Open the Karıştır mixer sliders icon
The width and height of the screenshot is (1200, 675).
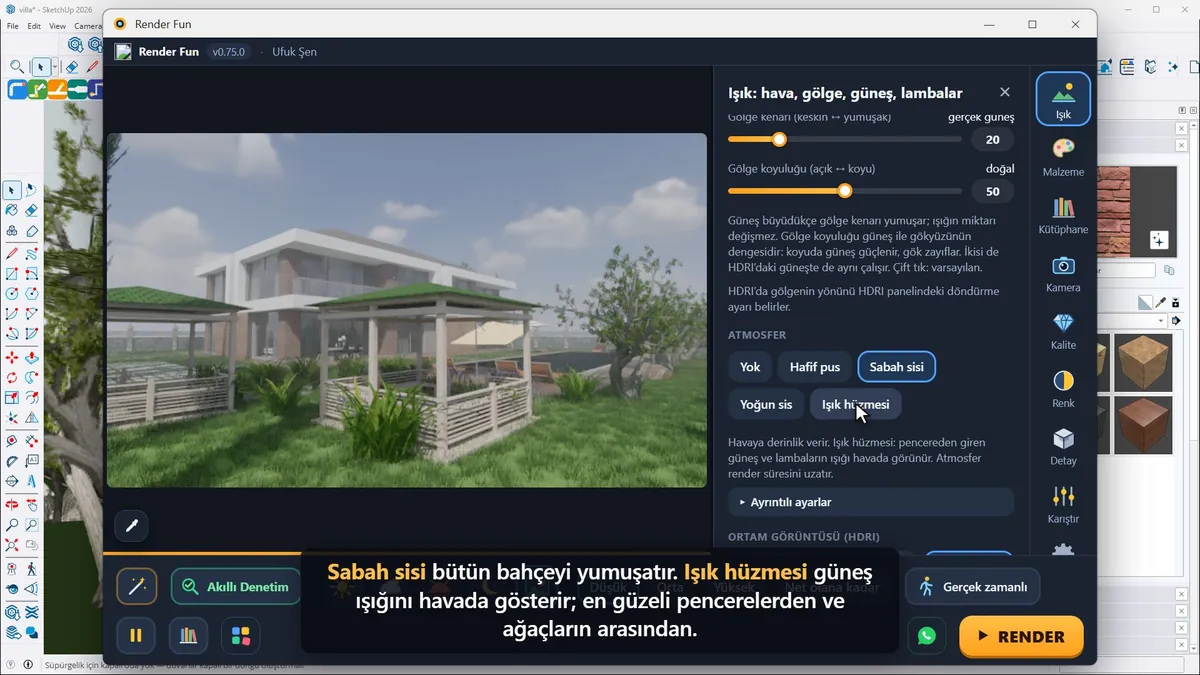coord(1063,503)
